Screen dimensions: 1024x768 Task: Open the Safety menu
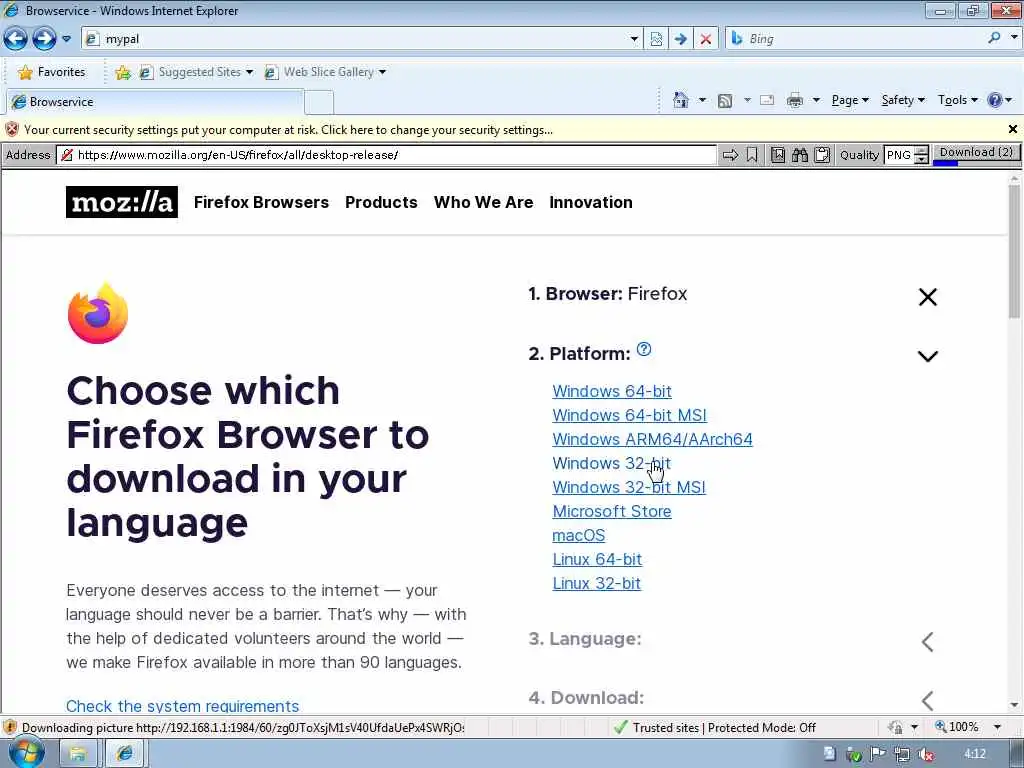[903, 100]
